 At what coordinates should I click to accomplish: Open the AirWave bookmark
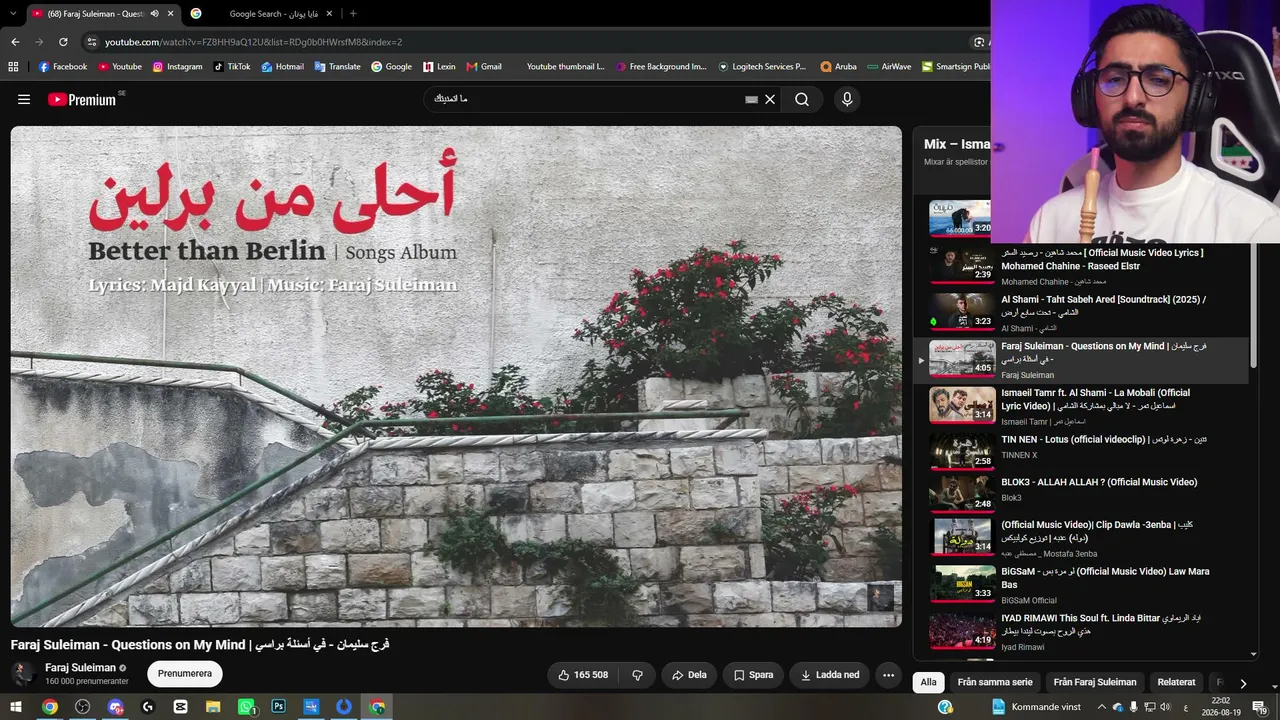pos(889,67)
